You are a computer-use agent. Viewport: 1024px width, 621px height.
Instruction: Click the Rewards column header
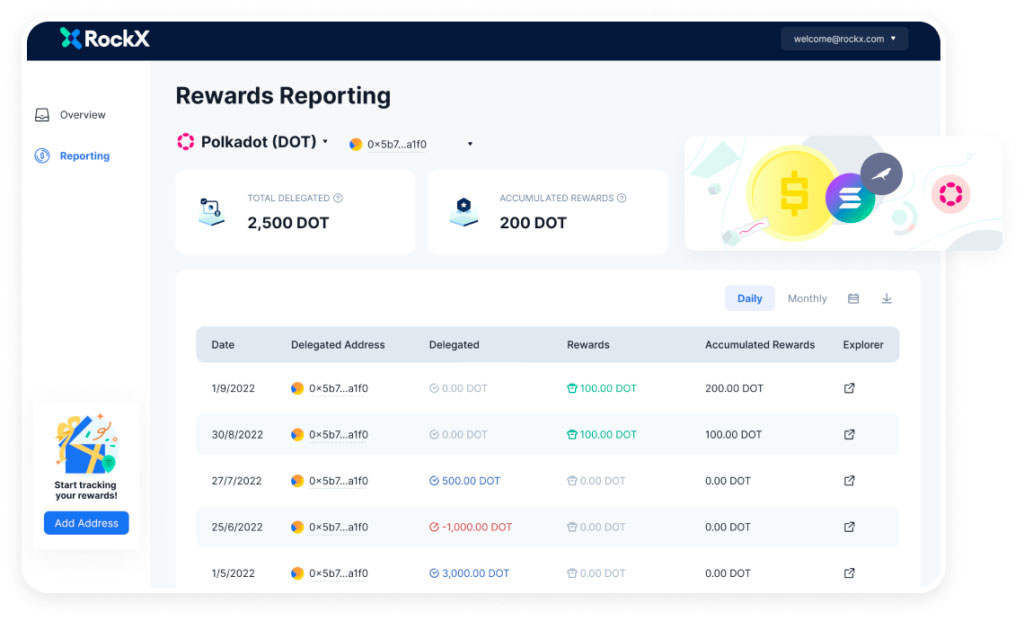[x=588, y=345]
